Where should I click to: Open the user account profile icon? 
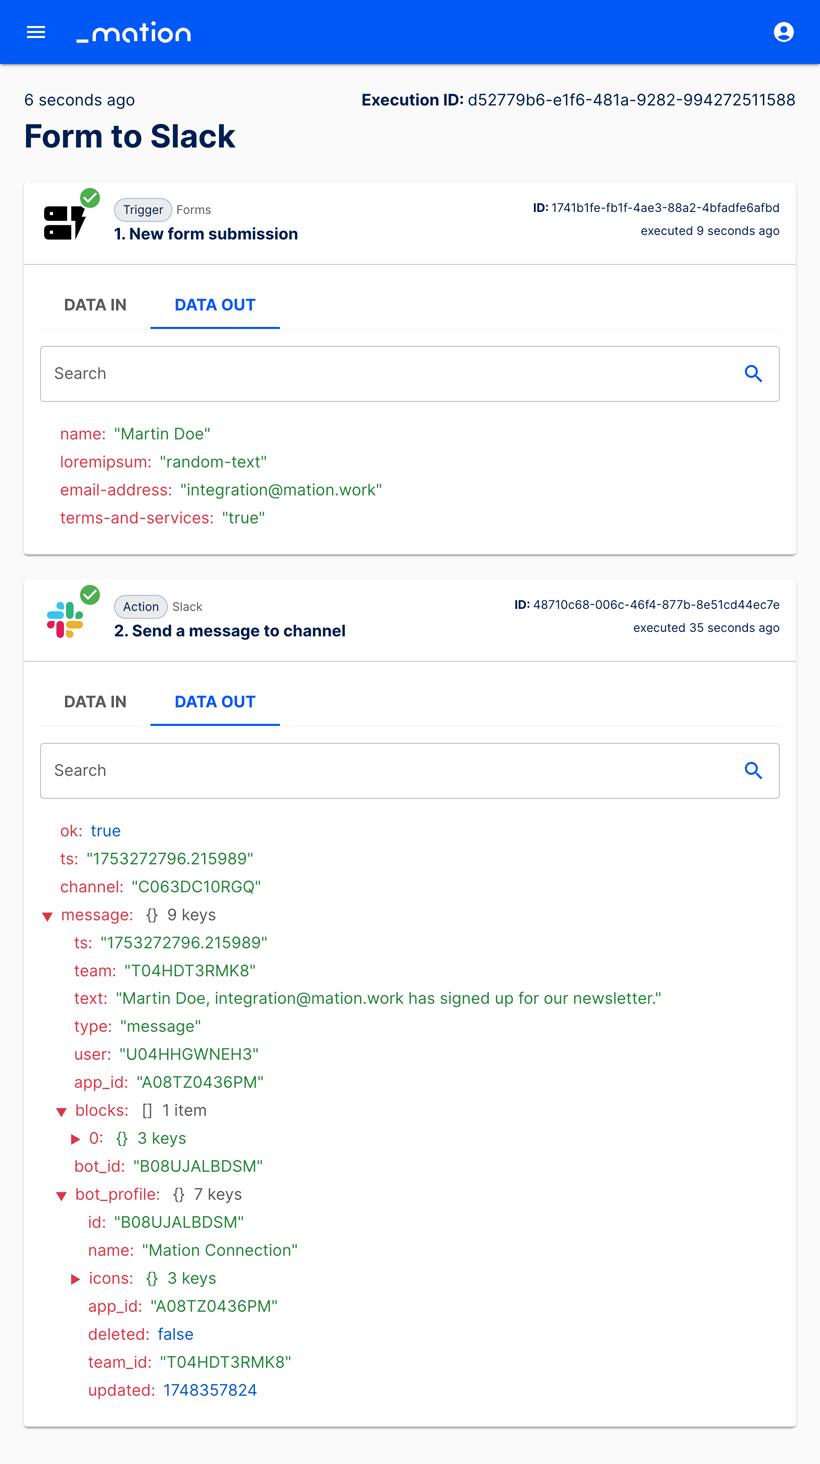[x=784, y=32]
